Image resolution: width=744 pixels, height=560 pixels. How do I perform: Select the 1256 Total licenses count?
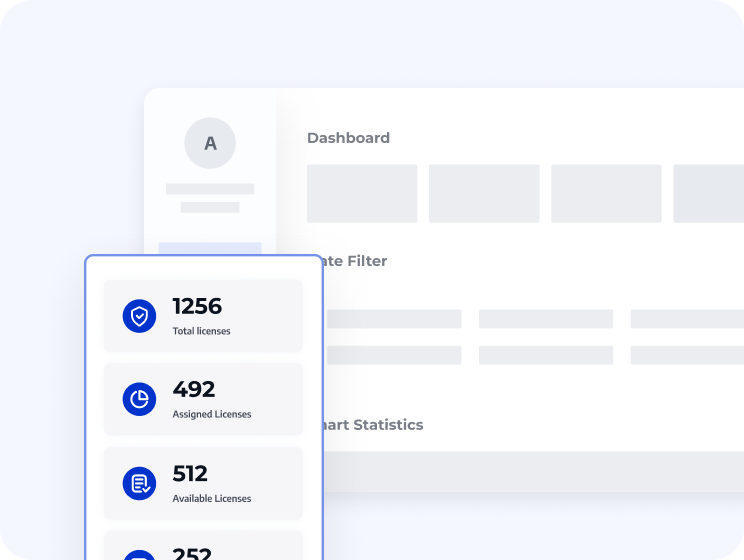click(197, 306)
